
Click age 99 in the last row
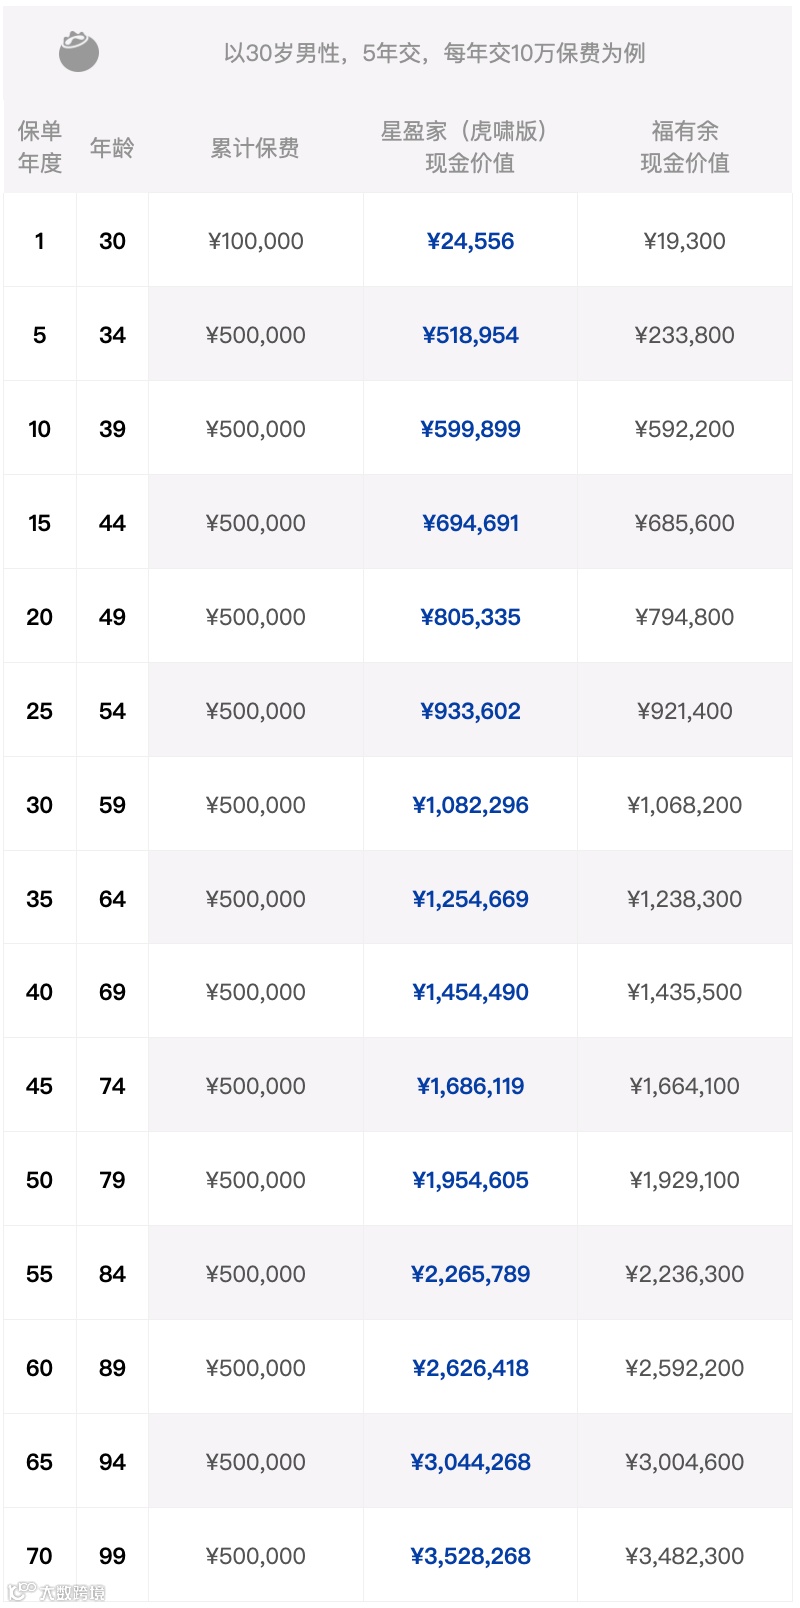click(112, 1556)
